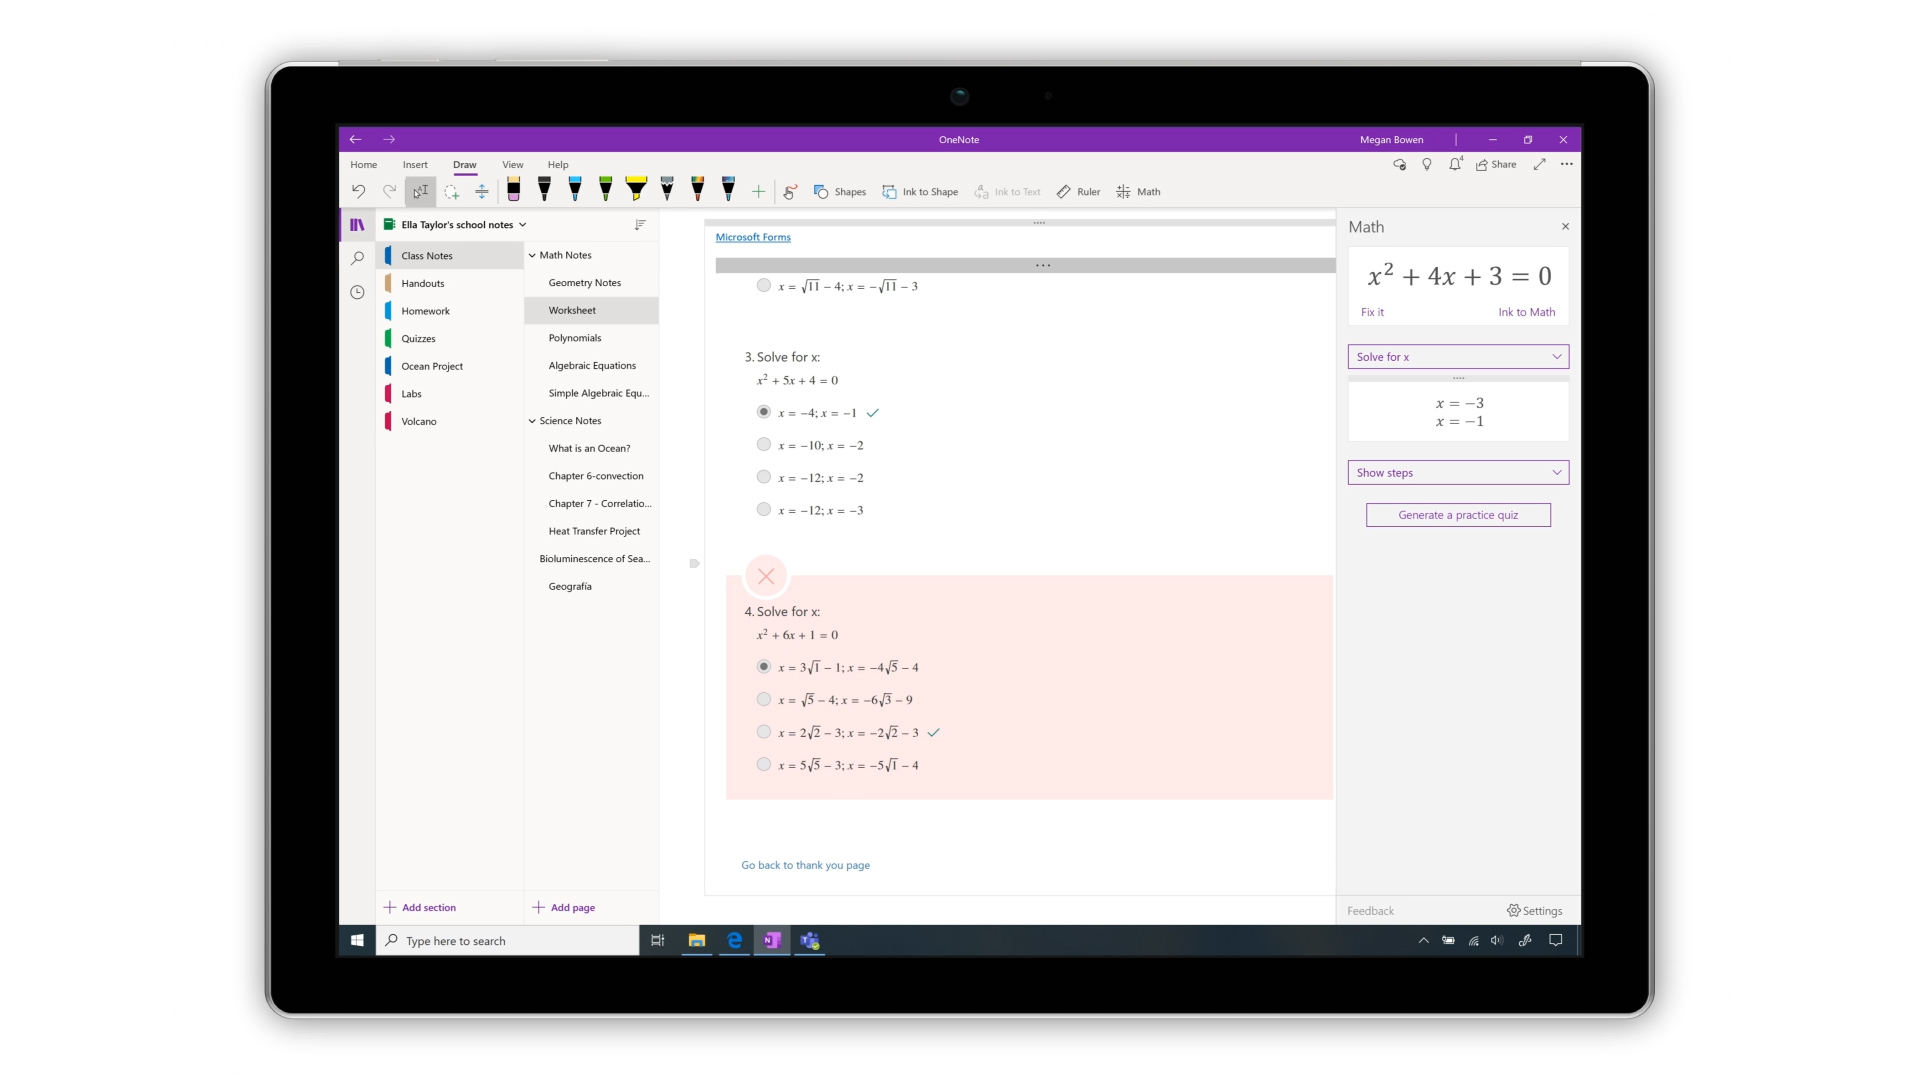The height and width of the screenshot is (1080, 1920).
Task: Navigate back with title bar arrow
Action: click(355, 139)
